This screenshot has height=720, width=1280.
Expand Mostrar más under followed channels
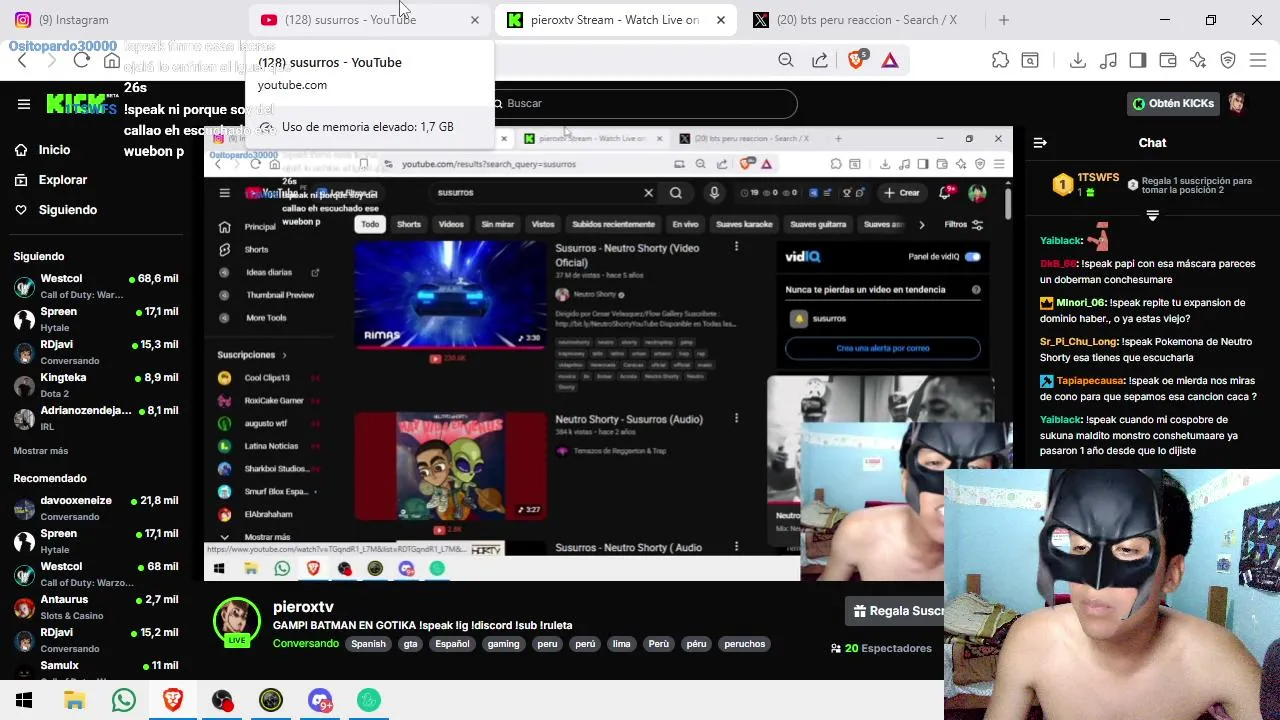click(41, 451)
